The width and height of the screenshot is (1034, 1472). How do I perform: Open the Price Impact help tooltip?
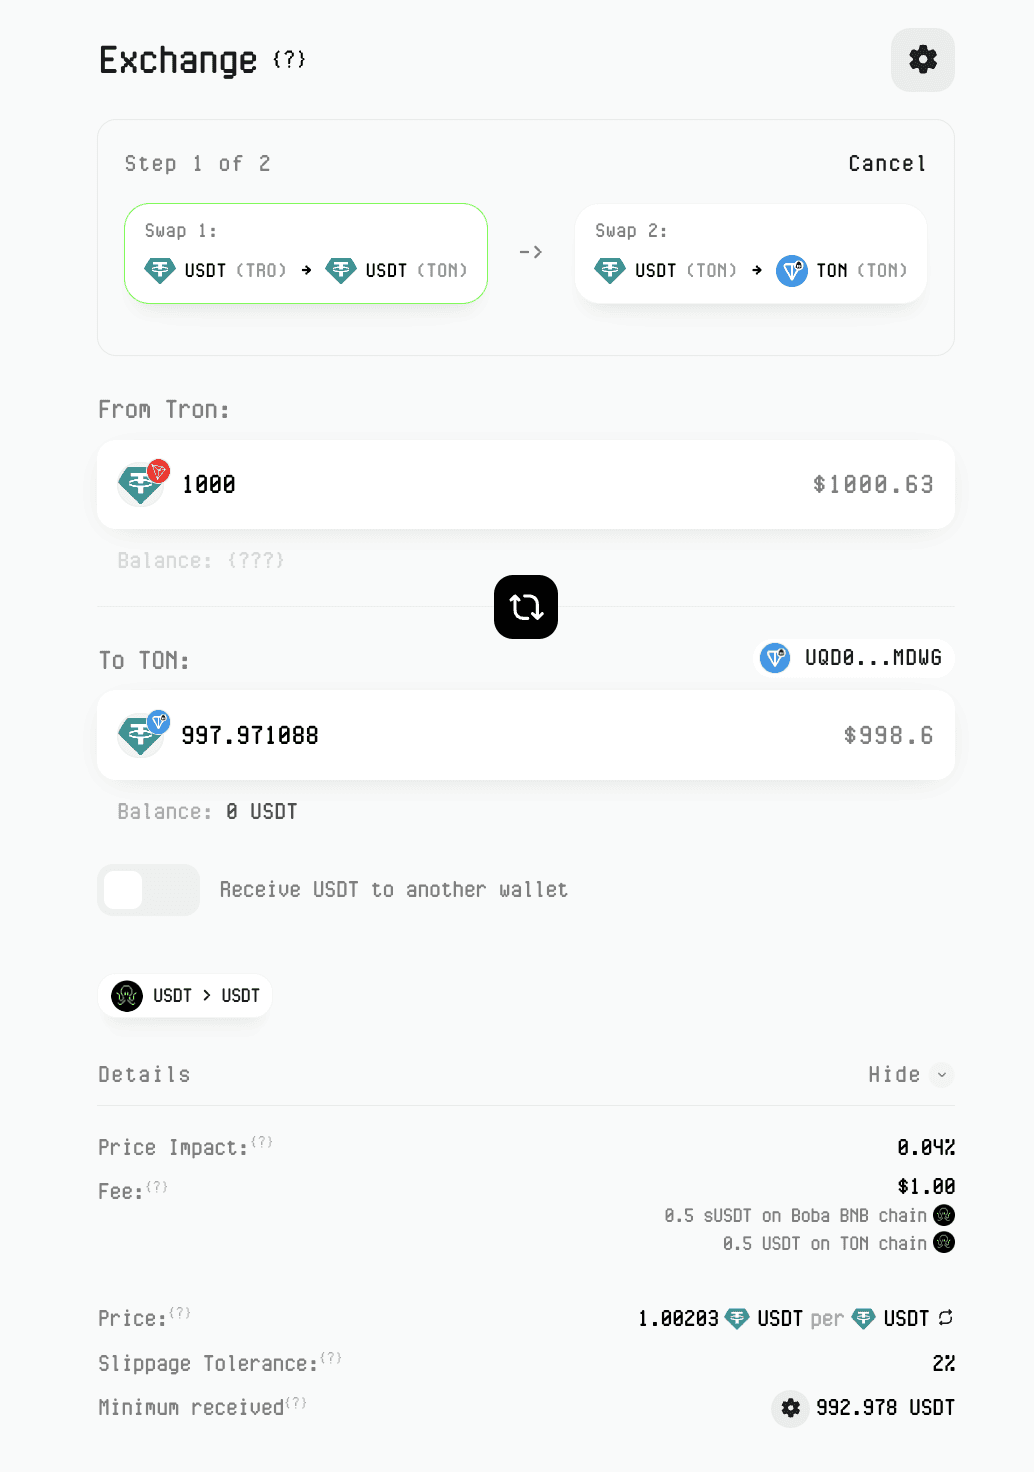coord(261,1140)
